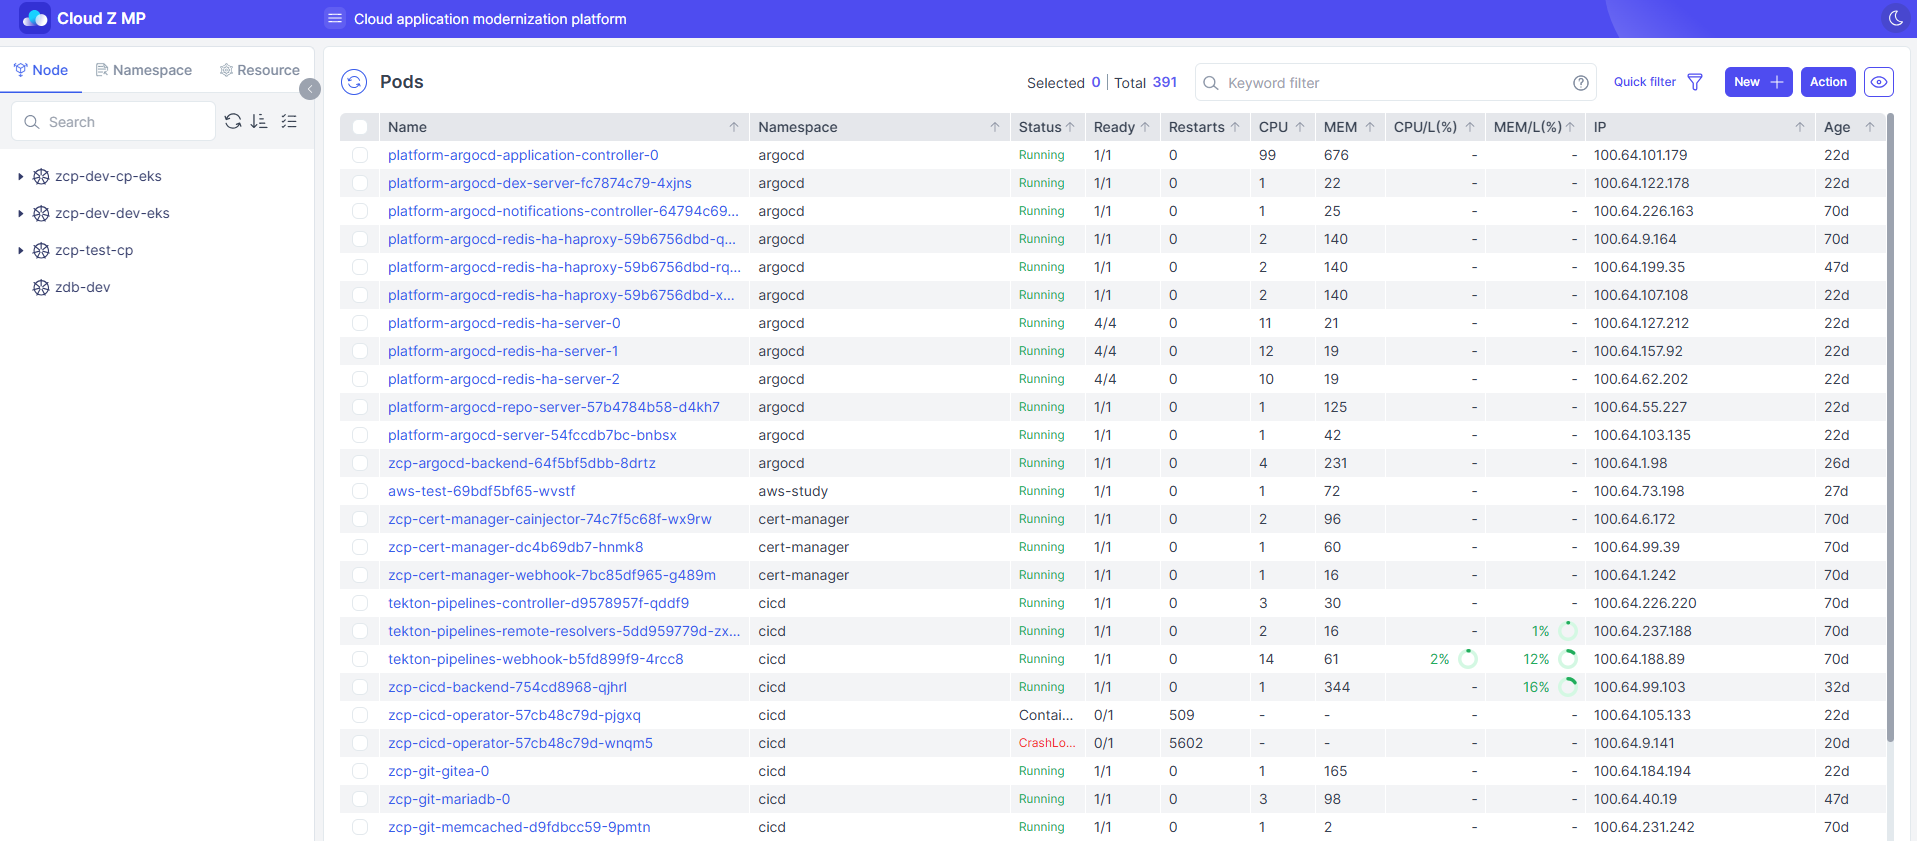
Task: Sort by the Status column arrow
Action: (x=1070, y=127)
